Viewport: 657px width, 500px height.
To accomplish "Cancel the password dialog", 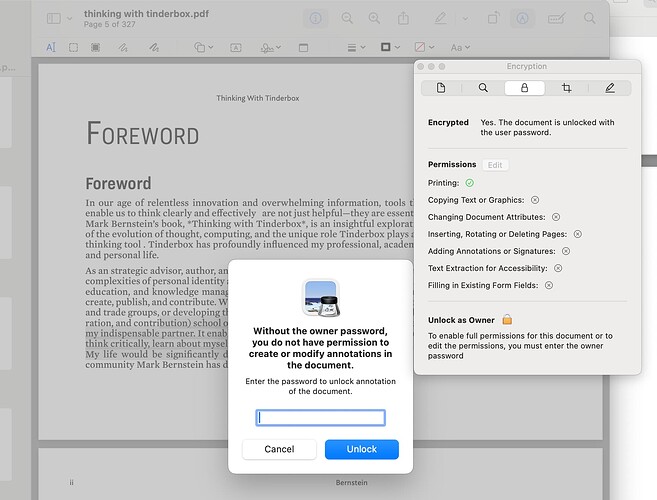I will [279, 449].
